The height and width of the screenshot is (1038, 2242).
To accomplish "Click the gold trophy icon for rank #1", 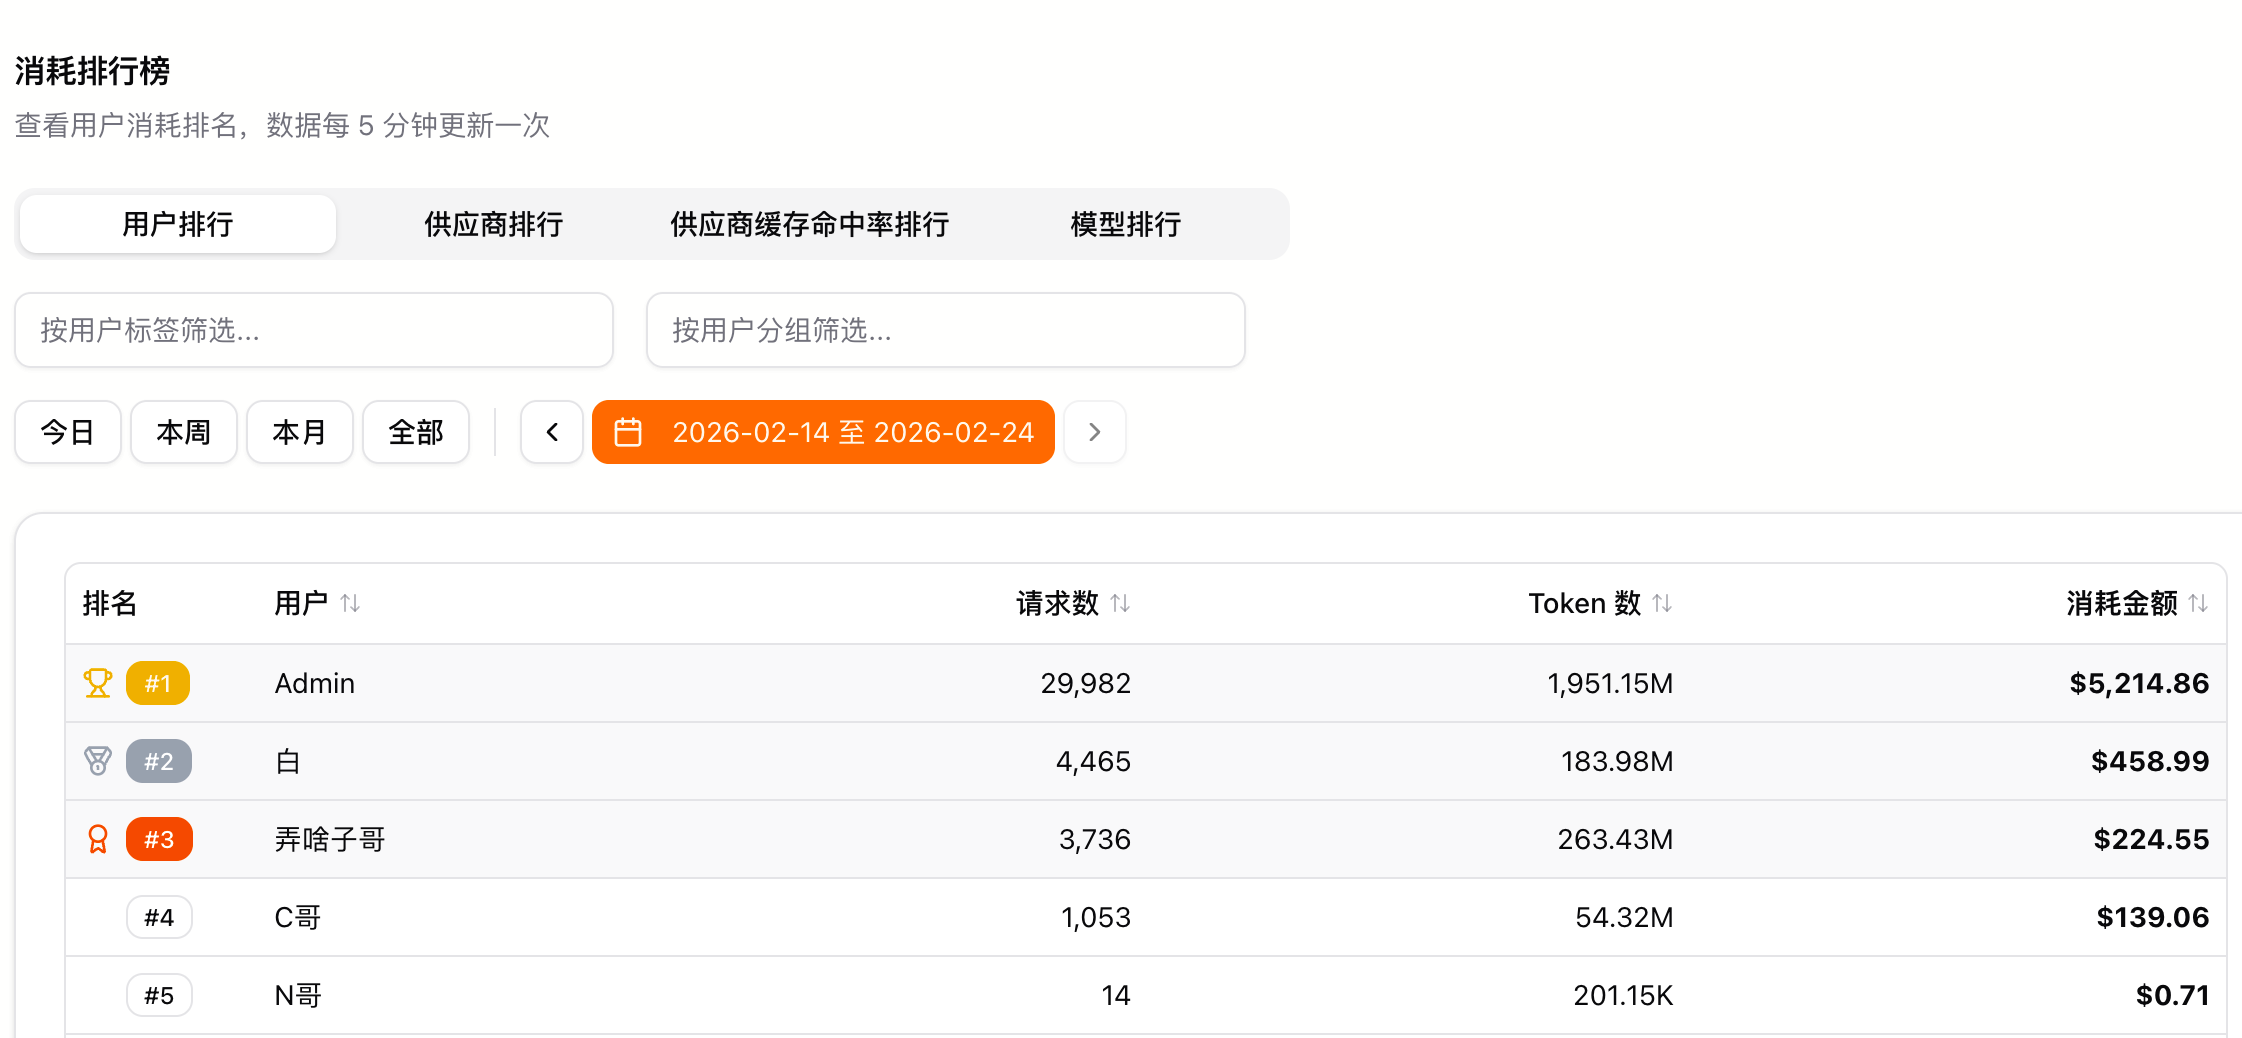I will [x=97, y=683].
